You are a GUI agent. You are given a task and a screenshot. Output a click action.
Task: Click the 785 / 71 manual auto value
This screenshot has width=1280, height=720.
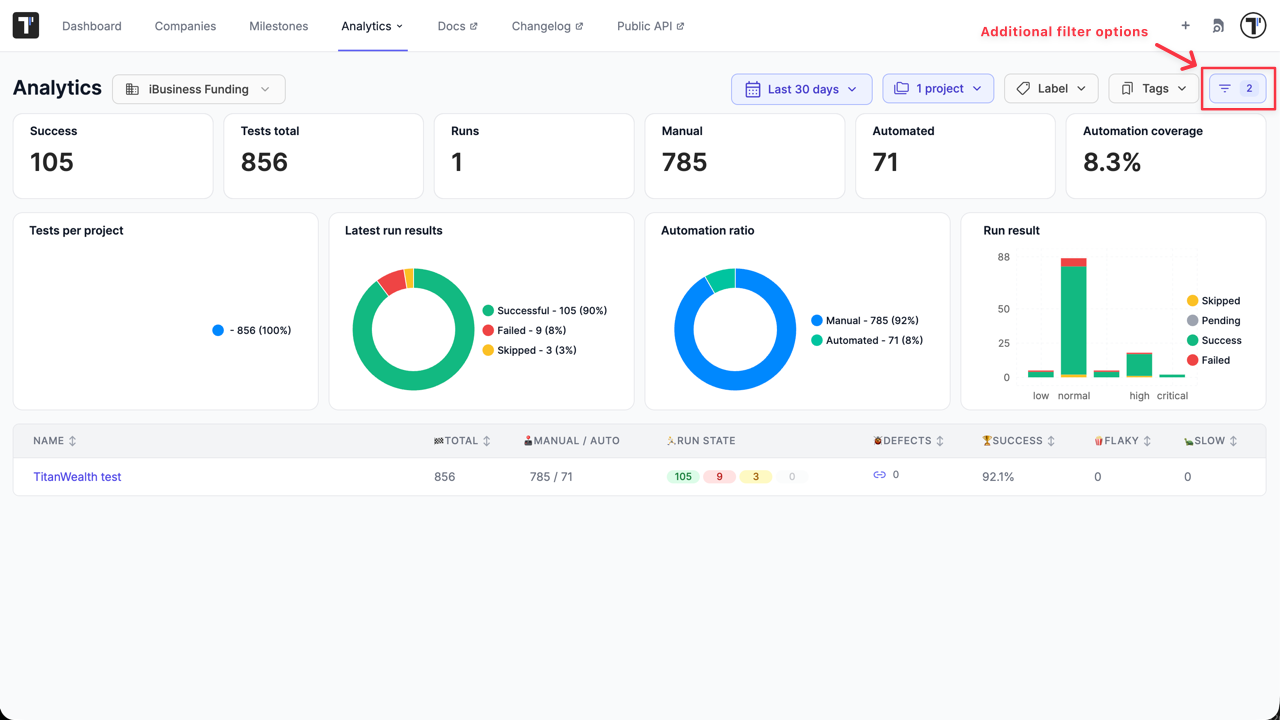click(x=551, y=477)
